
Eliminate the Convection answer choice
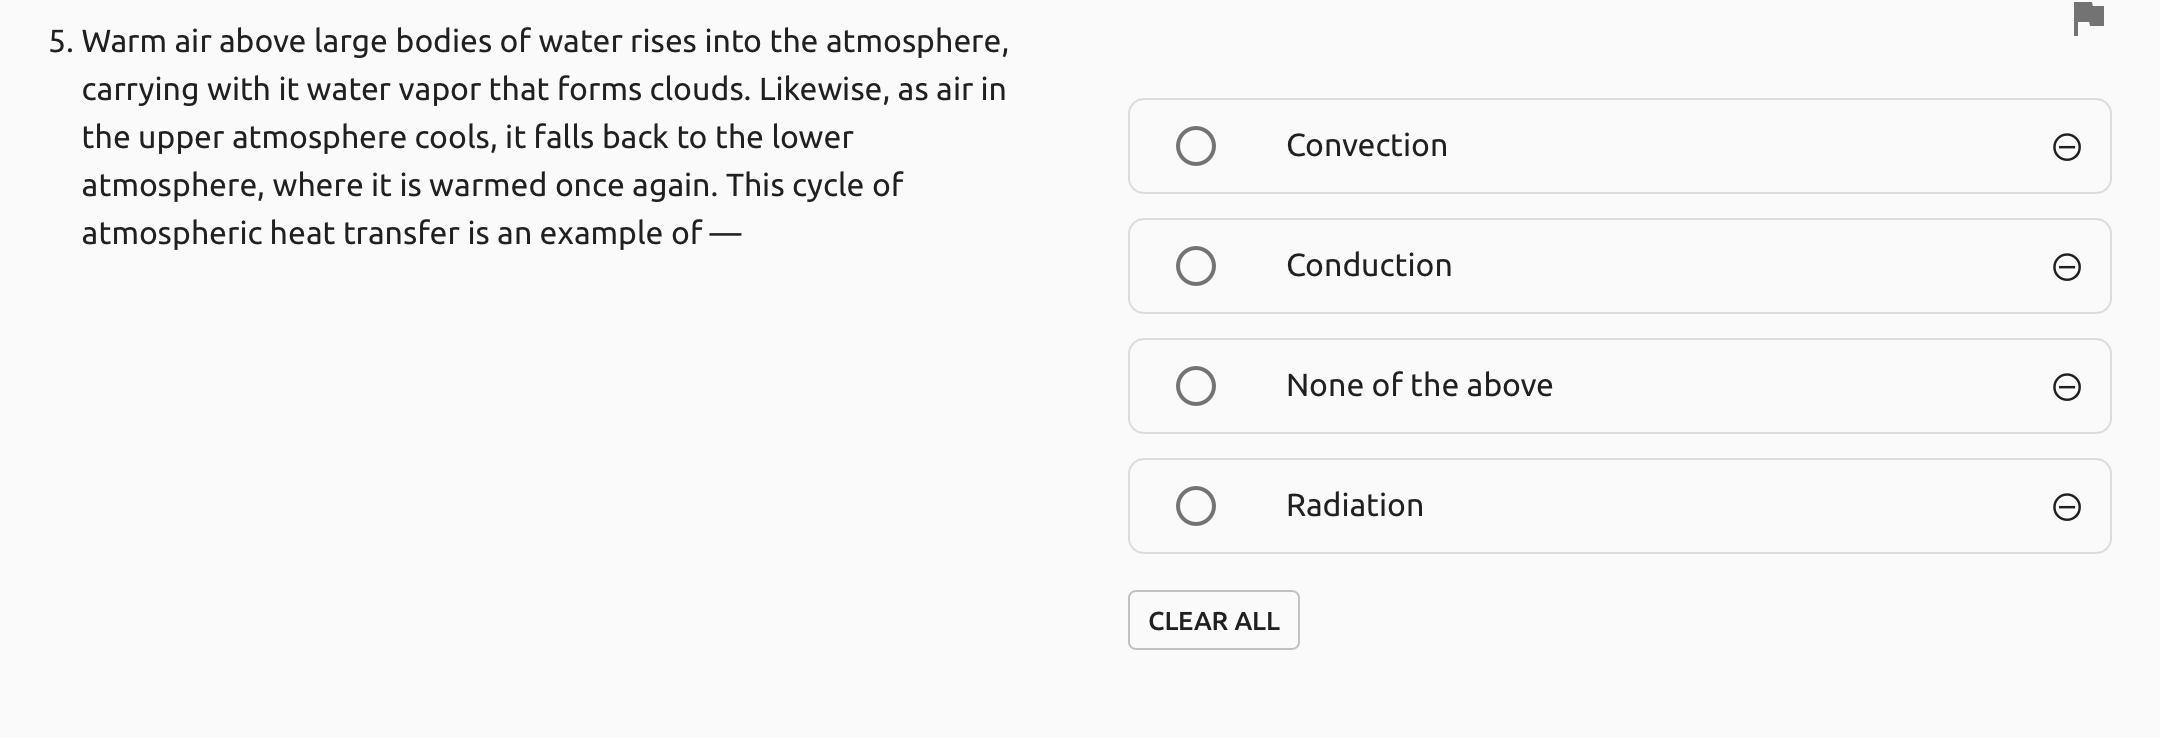[2066, 147]
